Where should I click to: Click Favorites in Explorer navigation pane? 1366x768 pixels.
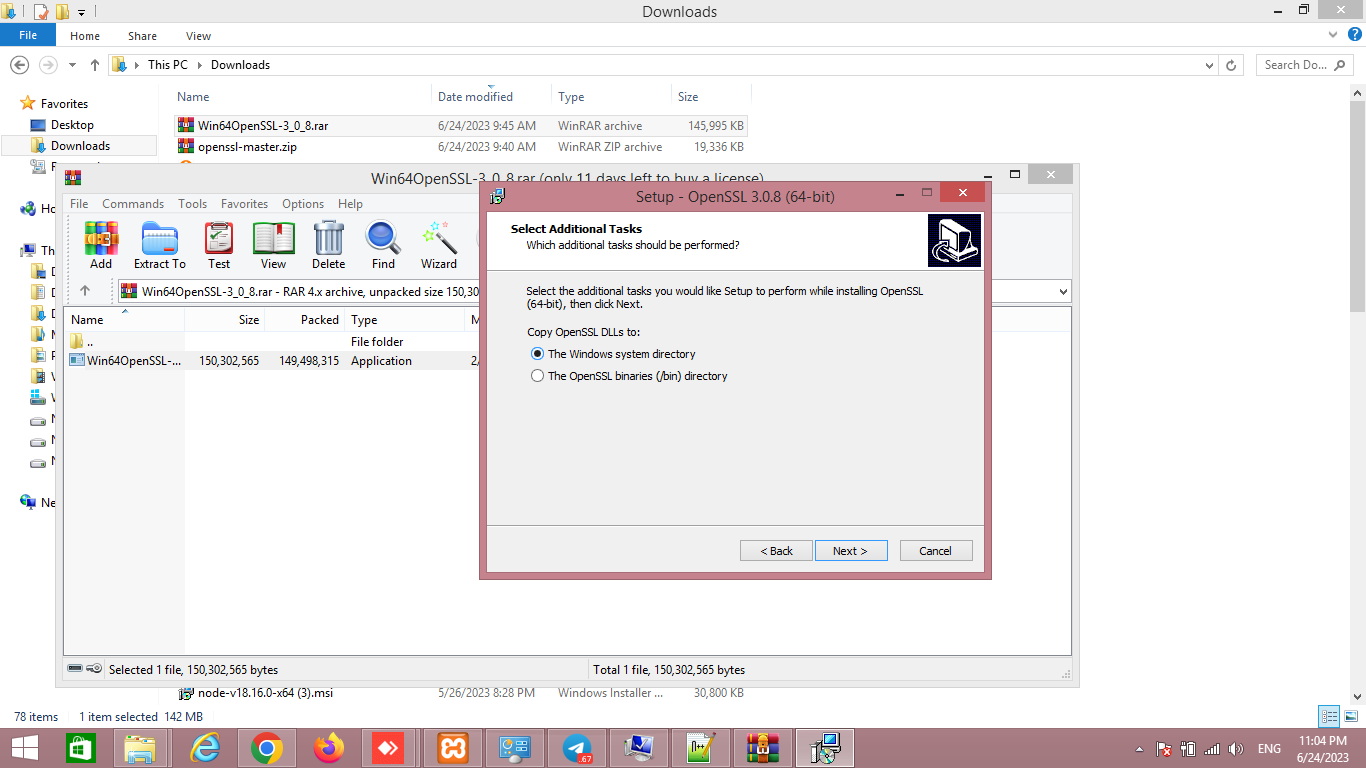tap(64, 104)
